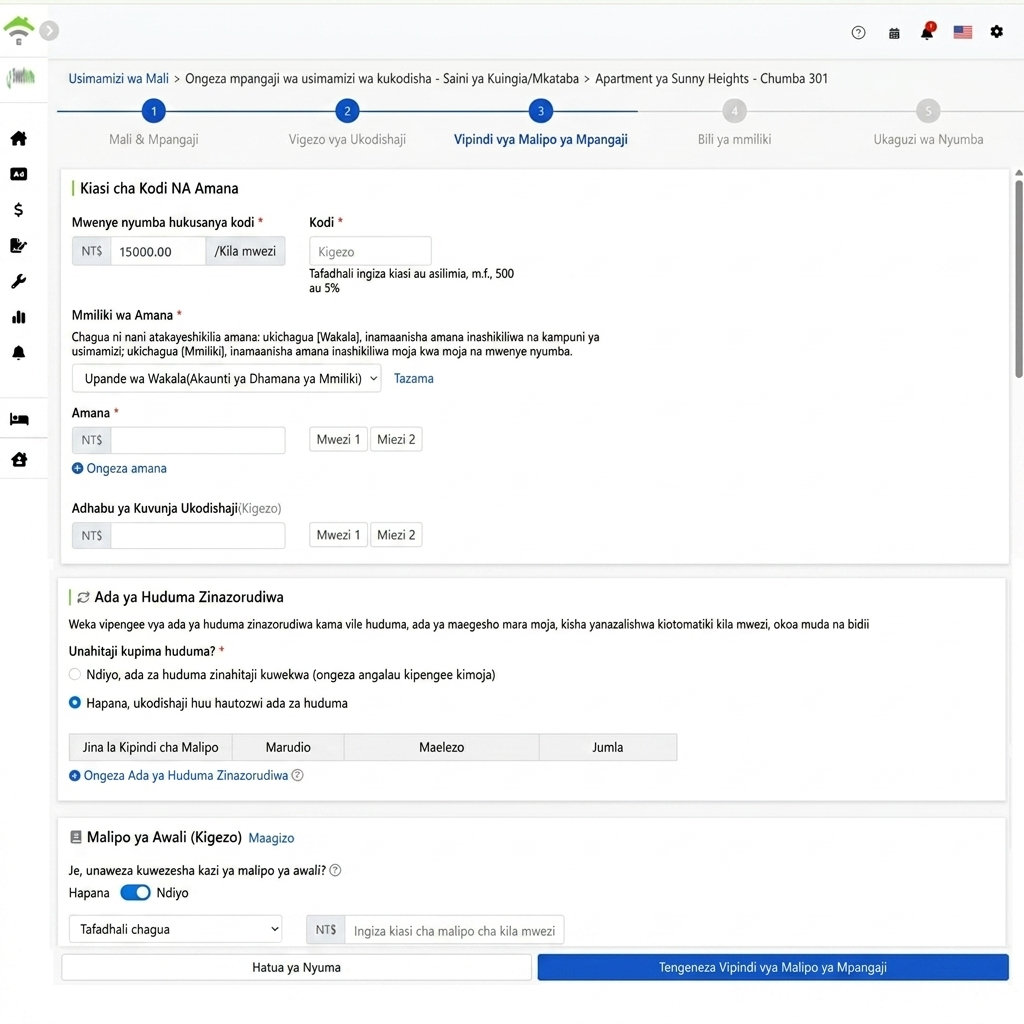Open the sidebar bell alerts icon
Viewport: 1024px width, 1024px height.
19,353
